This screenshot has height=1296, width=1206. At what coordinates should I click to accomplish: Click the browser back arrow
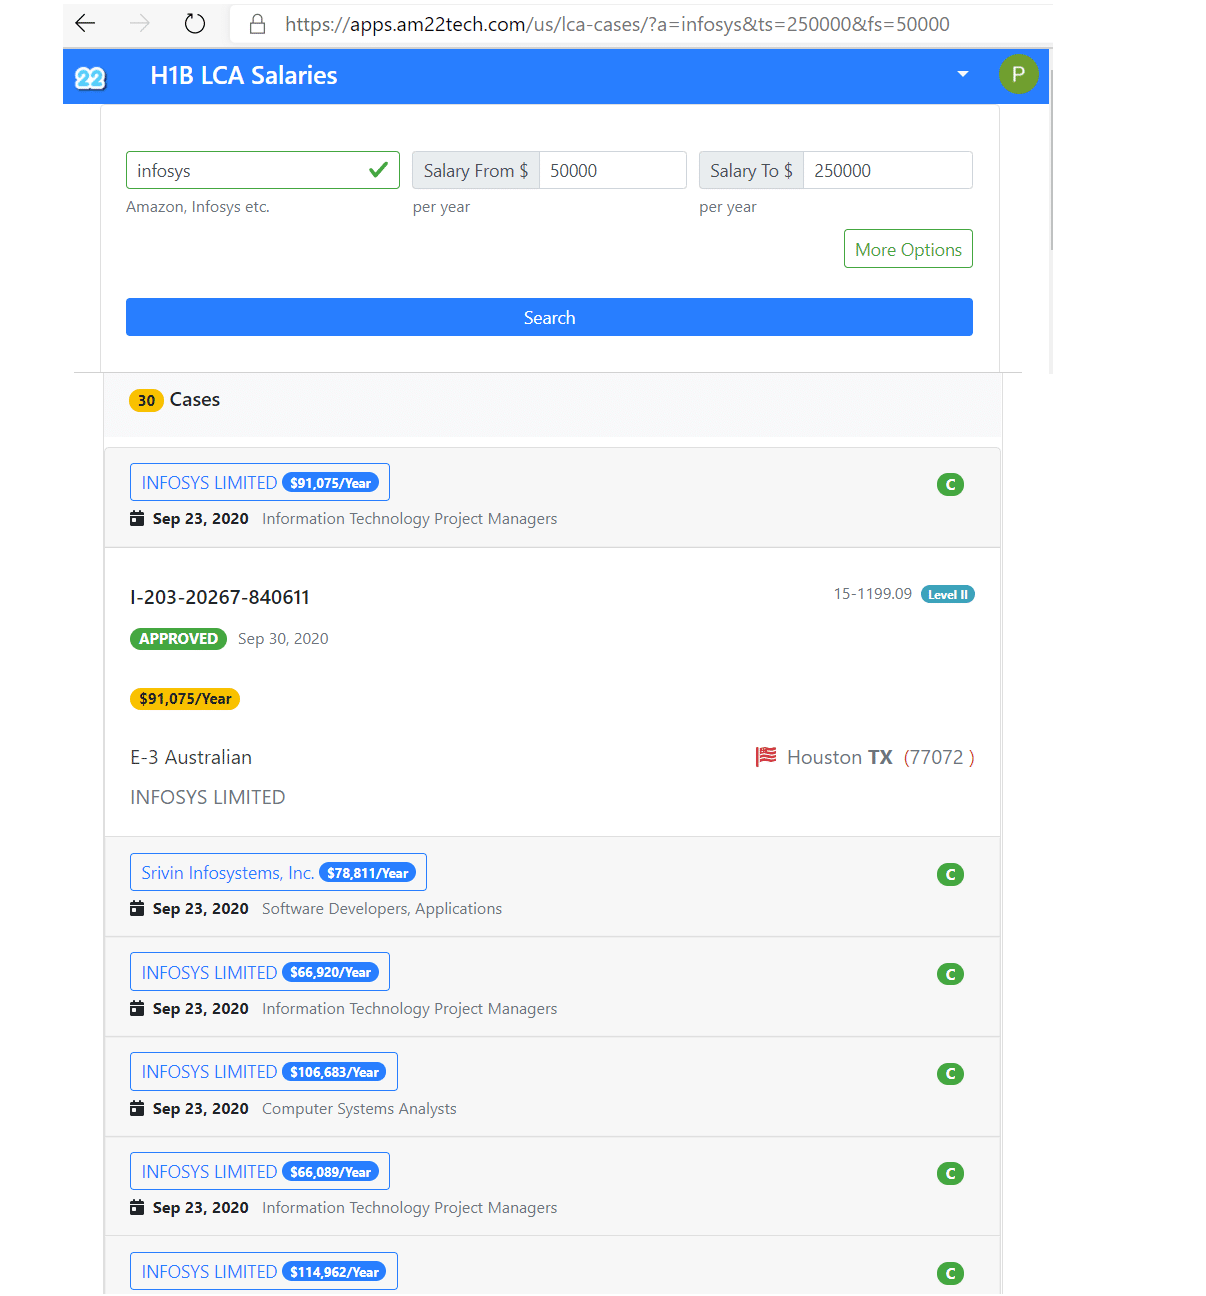coord(86,24)
